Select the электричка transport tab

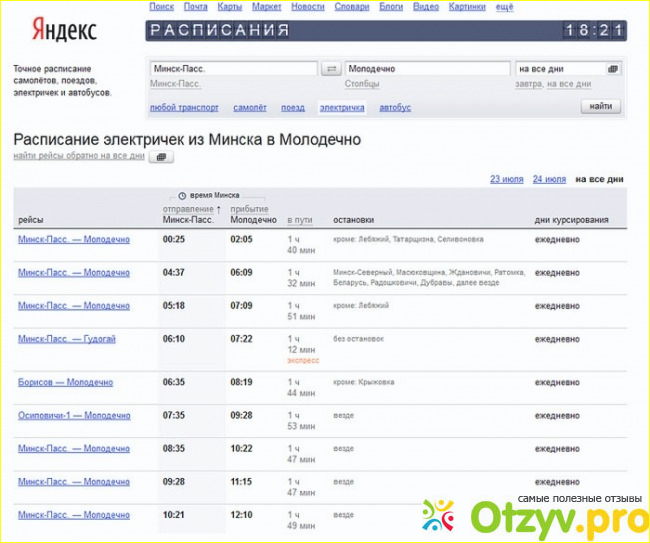[342, 107]
